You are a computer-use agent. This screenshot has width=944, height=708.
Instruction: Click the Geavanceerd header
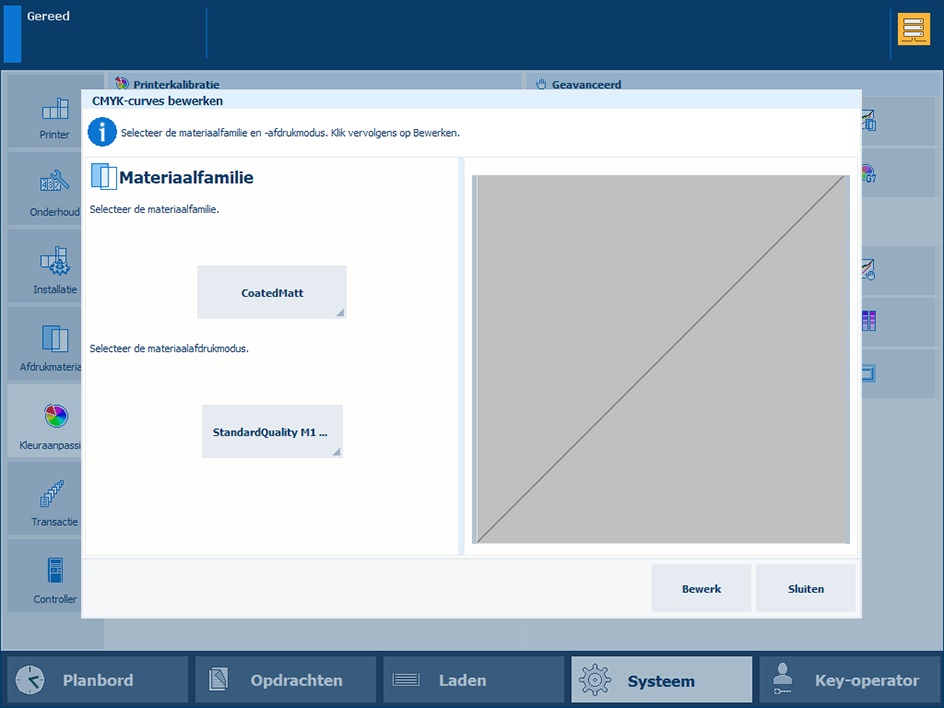tap(586, 84)
